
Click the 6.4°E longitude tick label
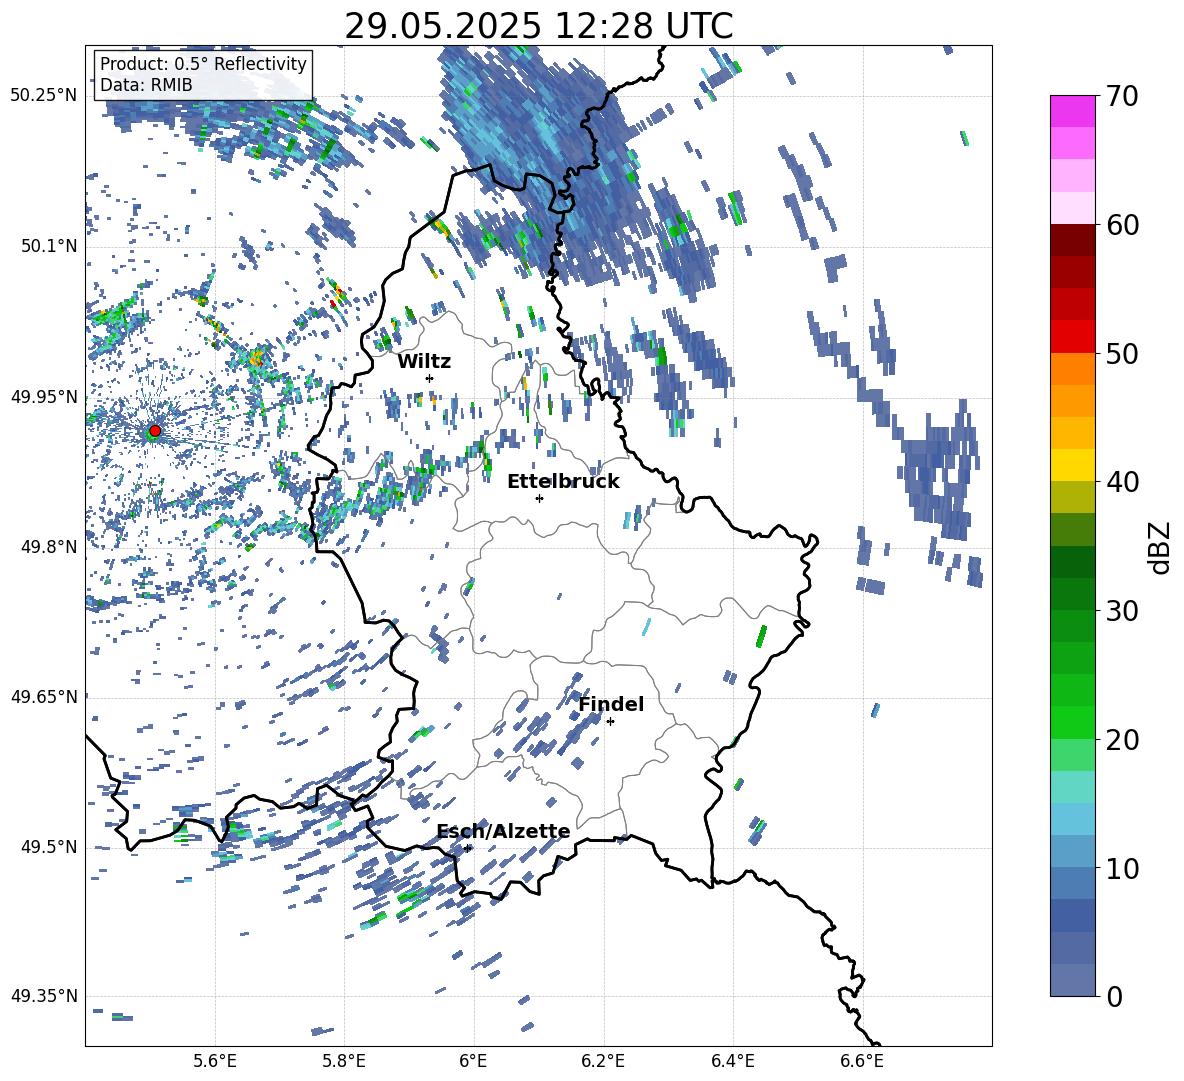733,1061
